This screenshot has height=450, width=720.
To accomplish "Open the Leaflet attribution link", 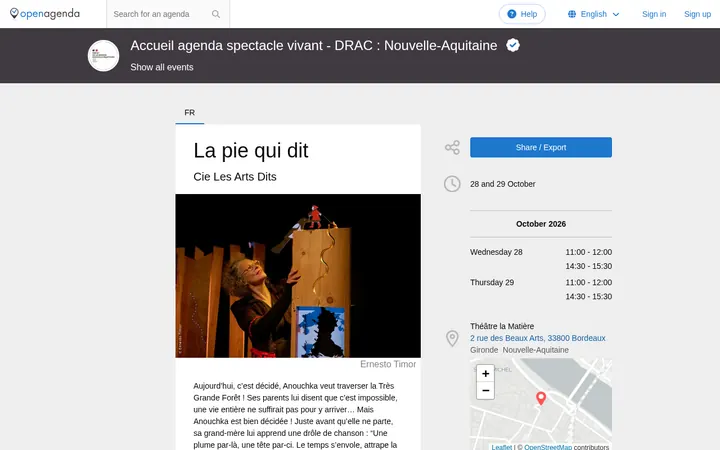I will coord(501,447).
